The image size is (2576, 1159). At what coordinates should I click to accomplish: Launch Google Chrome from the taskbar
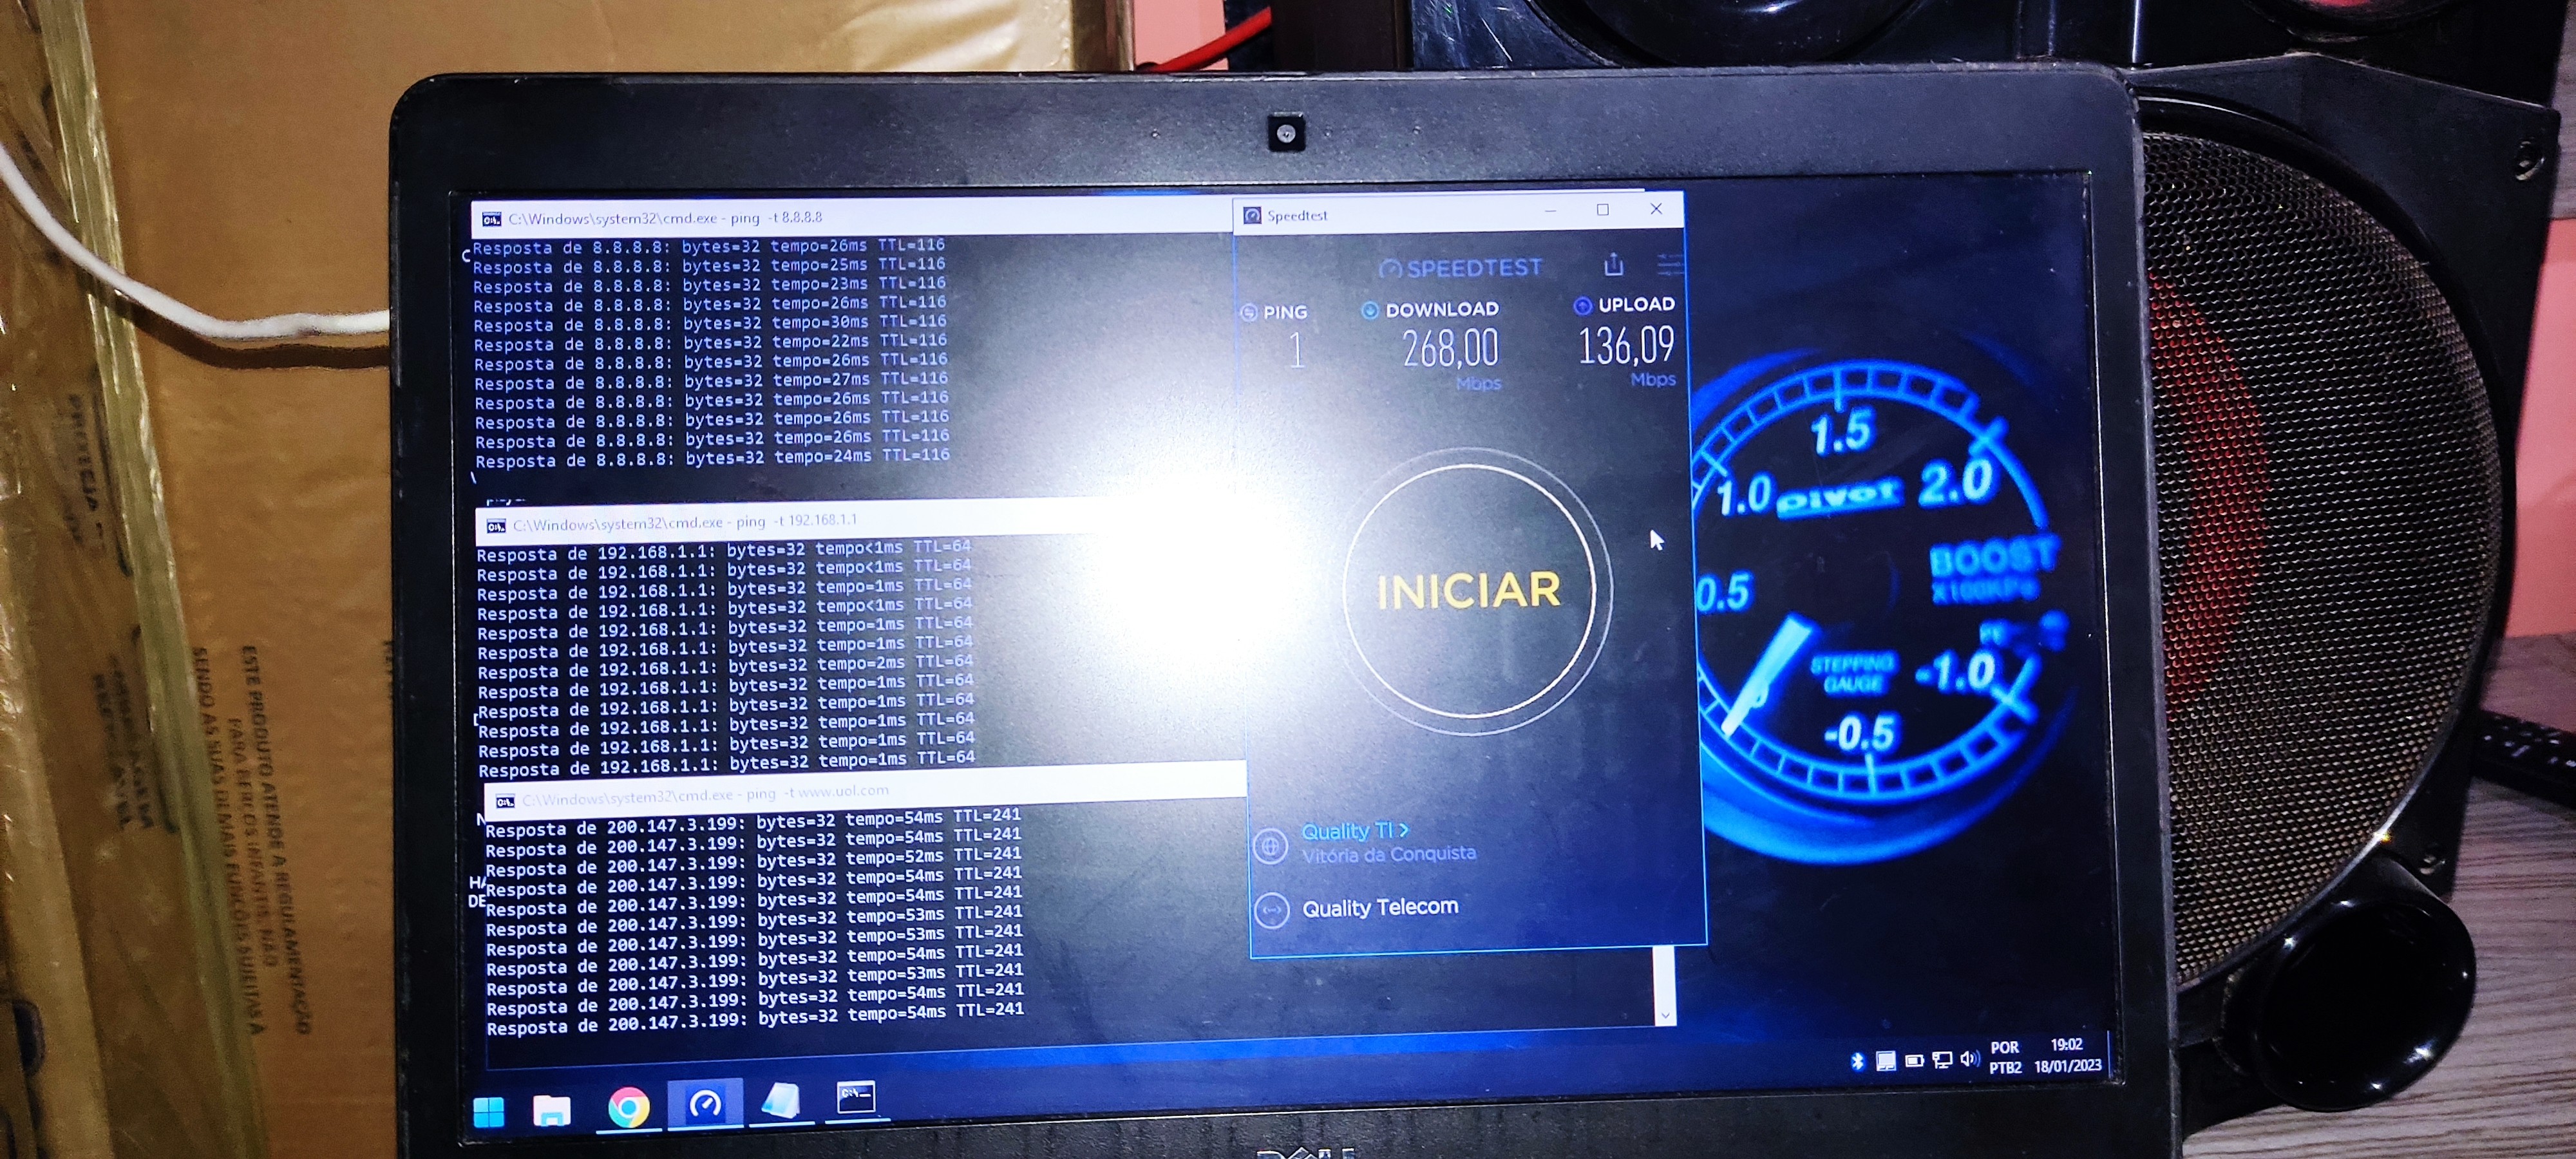[629, 1107]
